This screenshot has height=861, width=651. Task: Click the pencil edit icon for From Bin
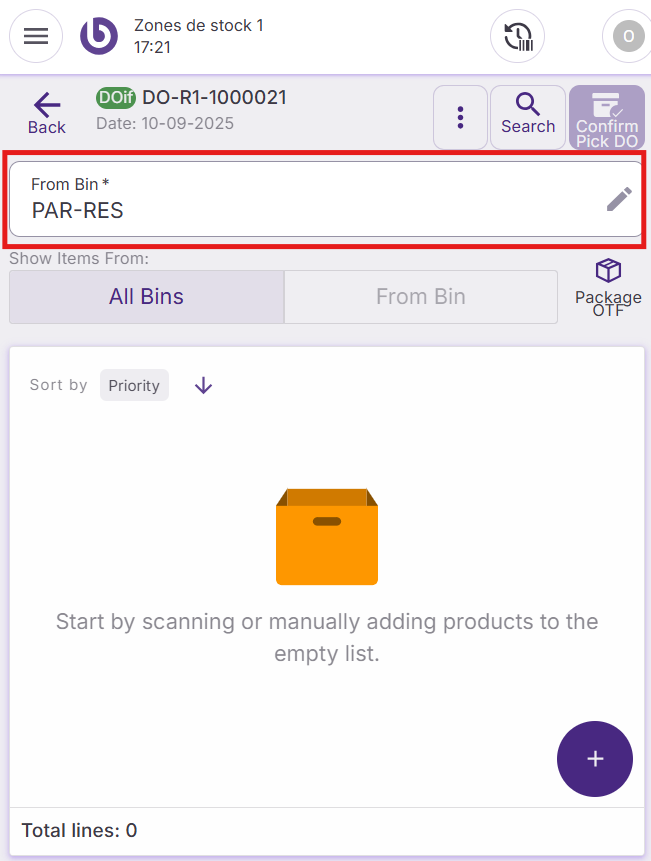619,199
